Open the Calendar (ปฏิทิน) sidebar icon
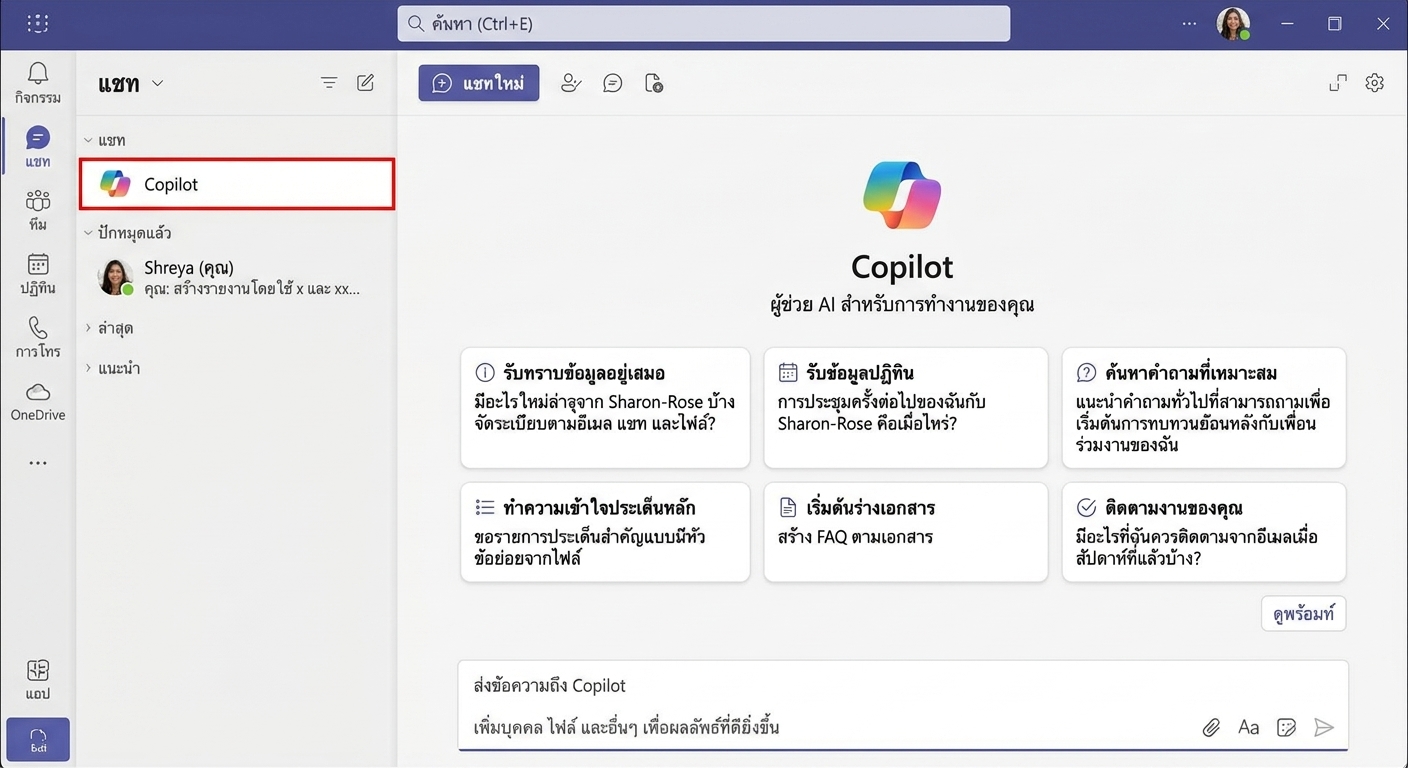This screenshot has width=1408, height=768. click(38, 273)
